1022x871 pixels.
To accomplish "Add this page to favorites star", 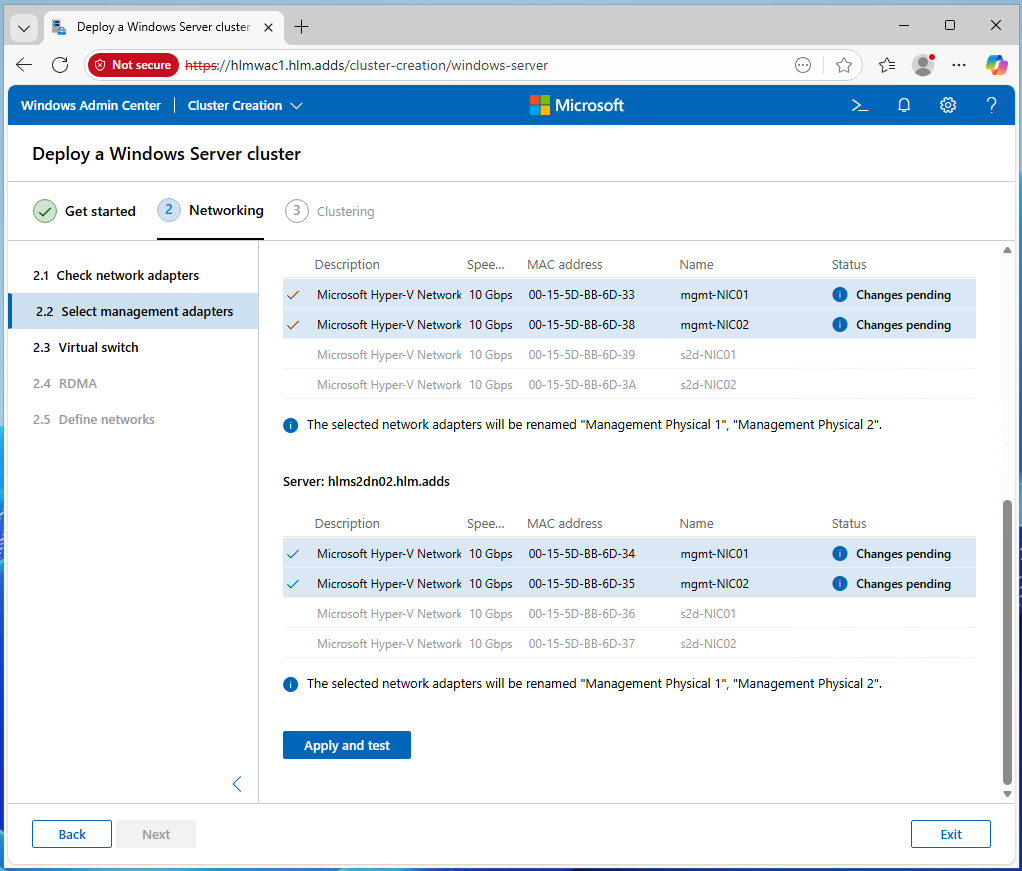I will tap(844, 65).
